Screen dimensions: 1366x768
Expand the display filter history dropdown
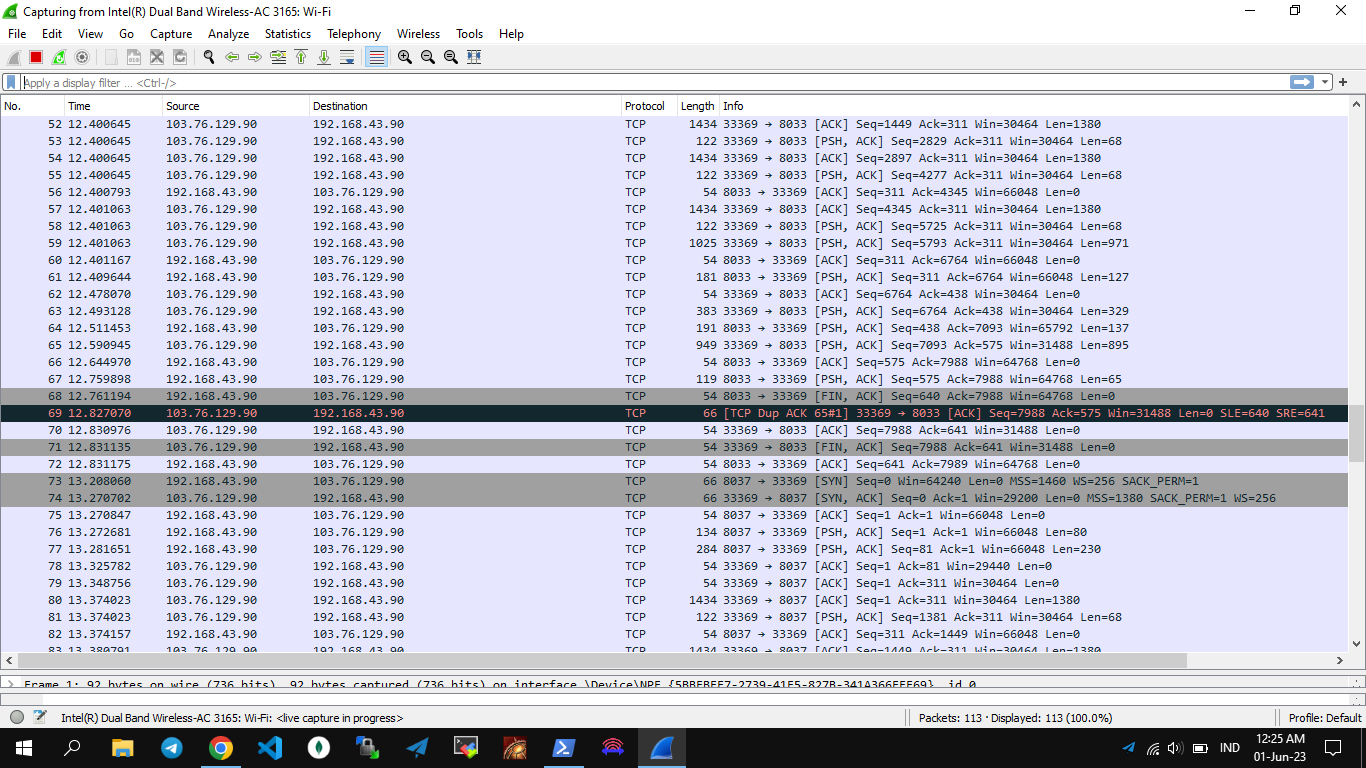[1326, 83]
